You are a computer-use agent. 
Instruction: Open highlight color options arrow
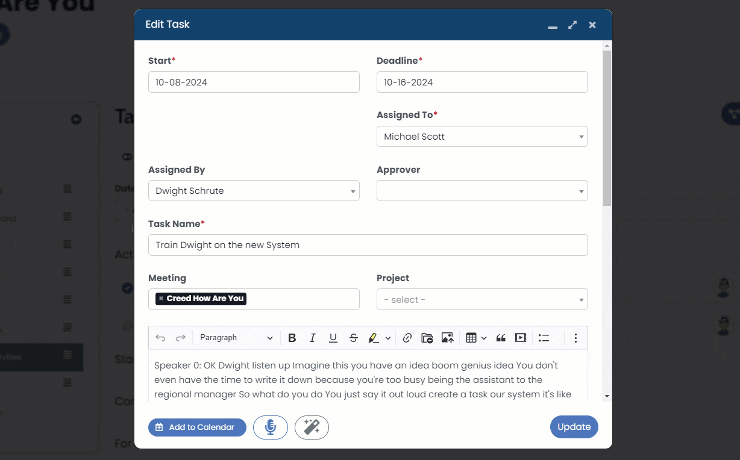coord(388,338)
